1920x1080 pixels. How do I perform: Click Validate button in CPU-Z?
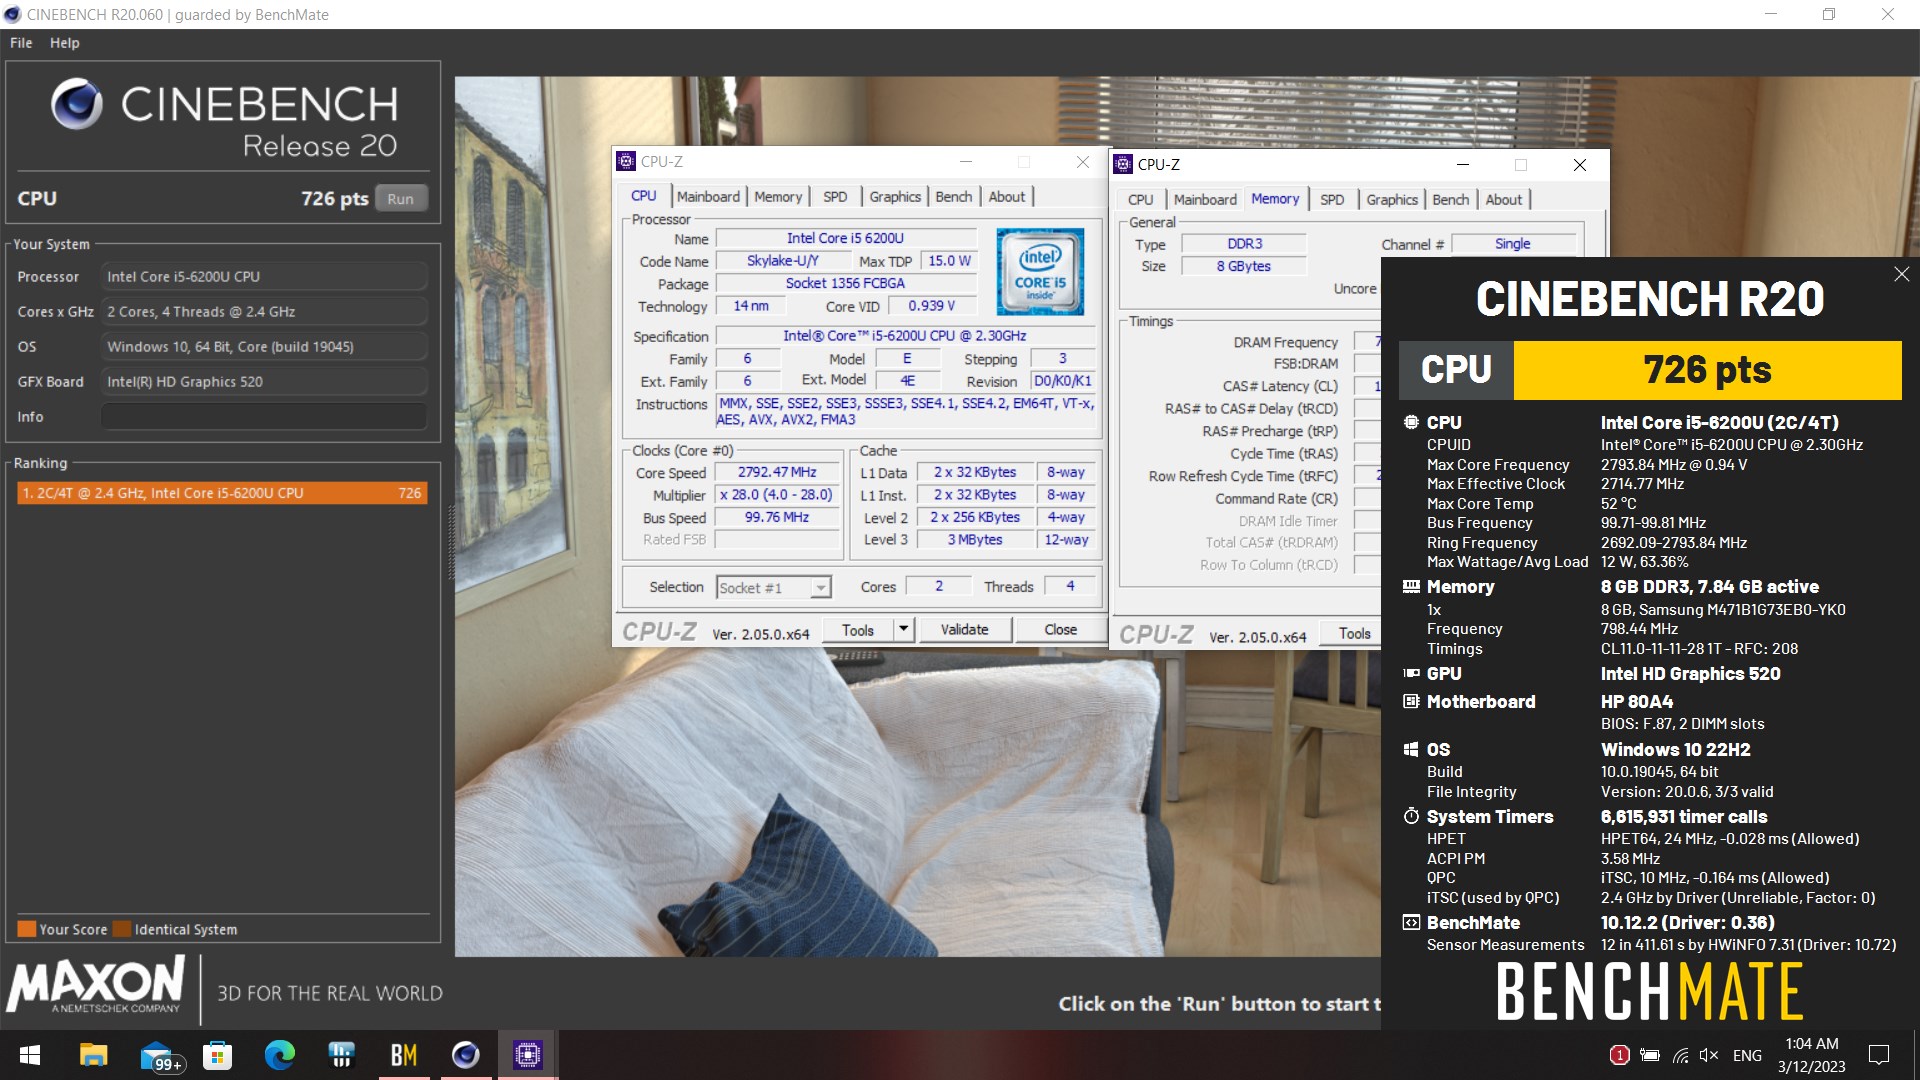coord(964,629)
